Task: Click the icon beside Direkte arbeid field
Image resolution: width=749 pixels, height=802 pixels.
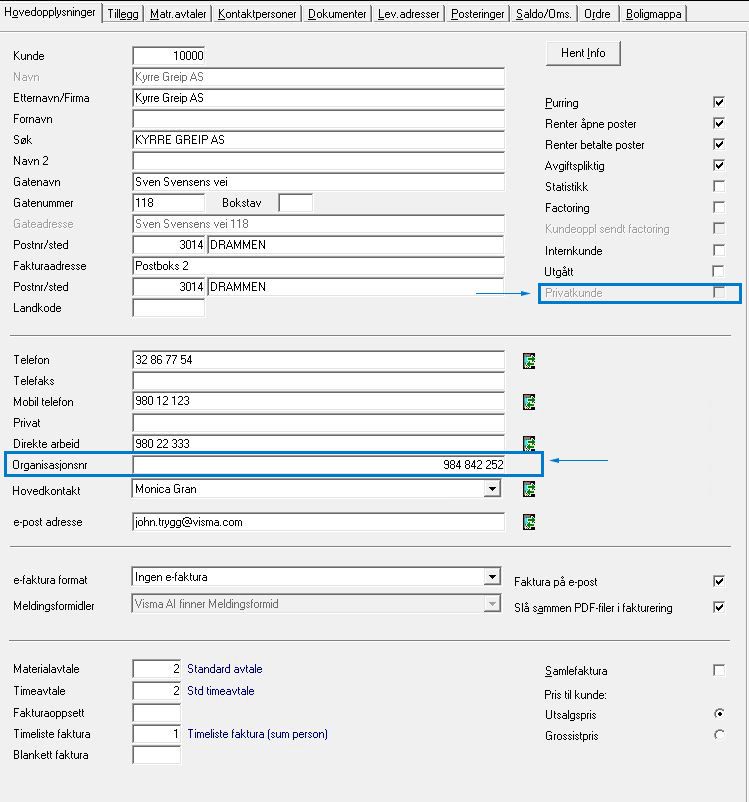Action: pos(529,443)
